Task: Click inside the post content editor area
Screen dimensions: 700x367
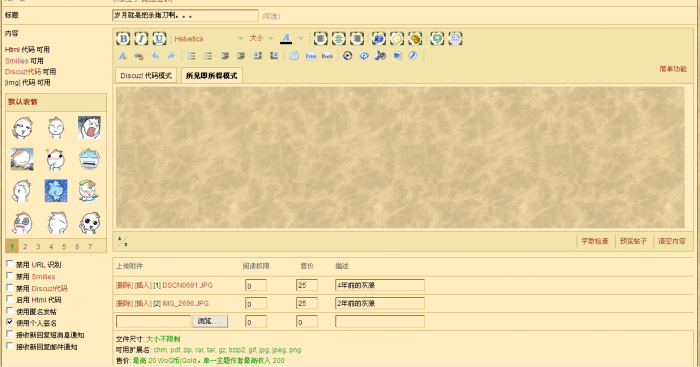Action: pyautogui.click(x=400, y=158)
